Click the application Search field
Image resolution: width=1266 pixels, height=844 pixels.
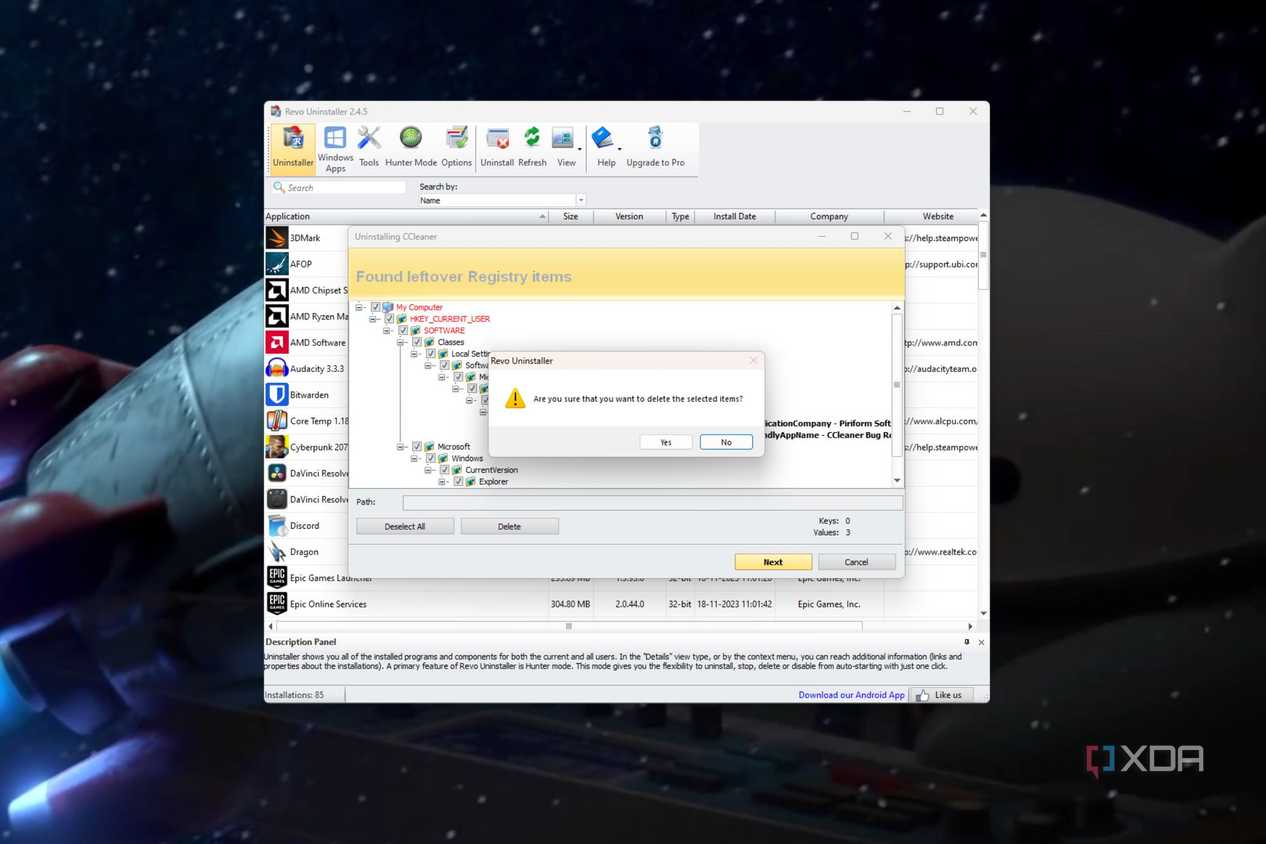(339, 187)
